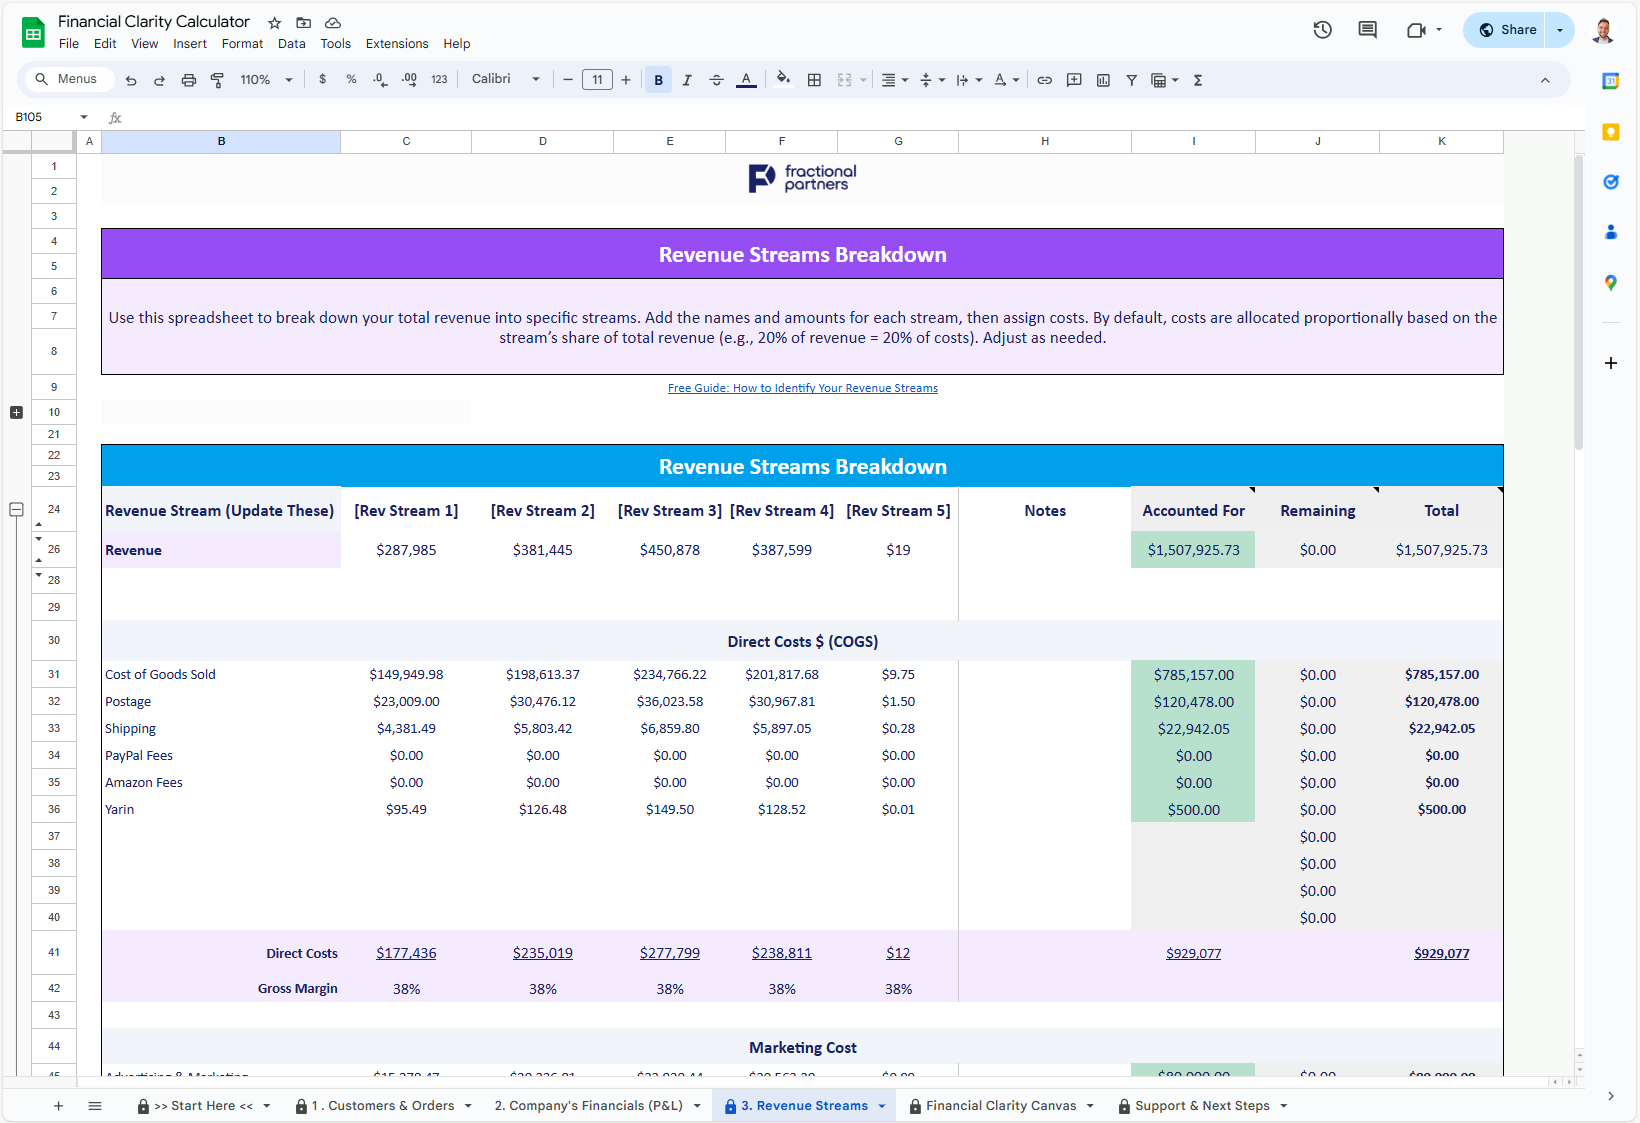This screenshot has width=1640, height=1123.
Task: Toggle percent number format
Action: point(351,80)
